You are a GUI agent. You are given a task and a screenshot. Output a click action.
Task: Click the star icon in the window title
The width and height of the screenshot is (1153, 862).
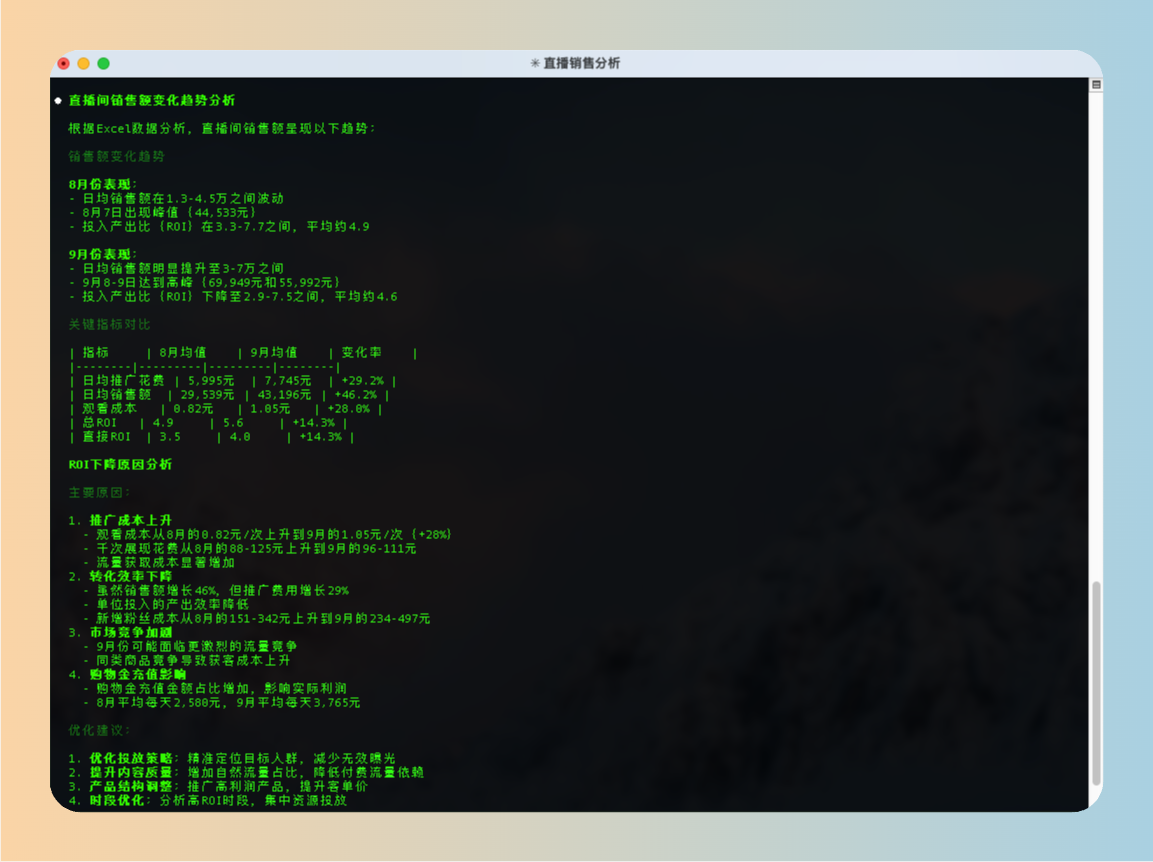pyautogui.click(x=535, y=63)
